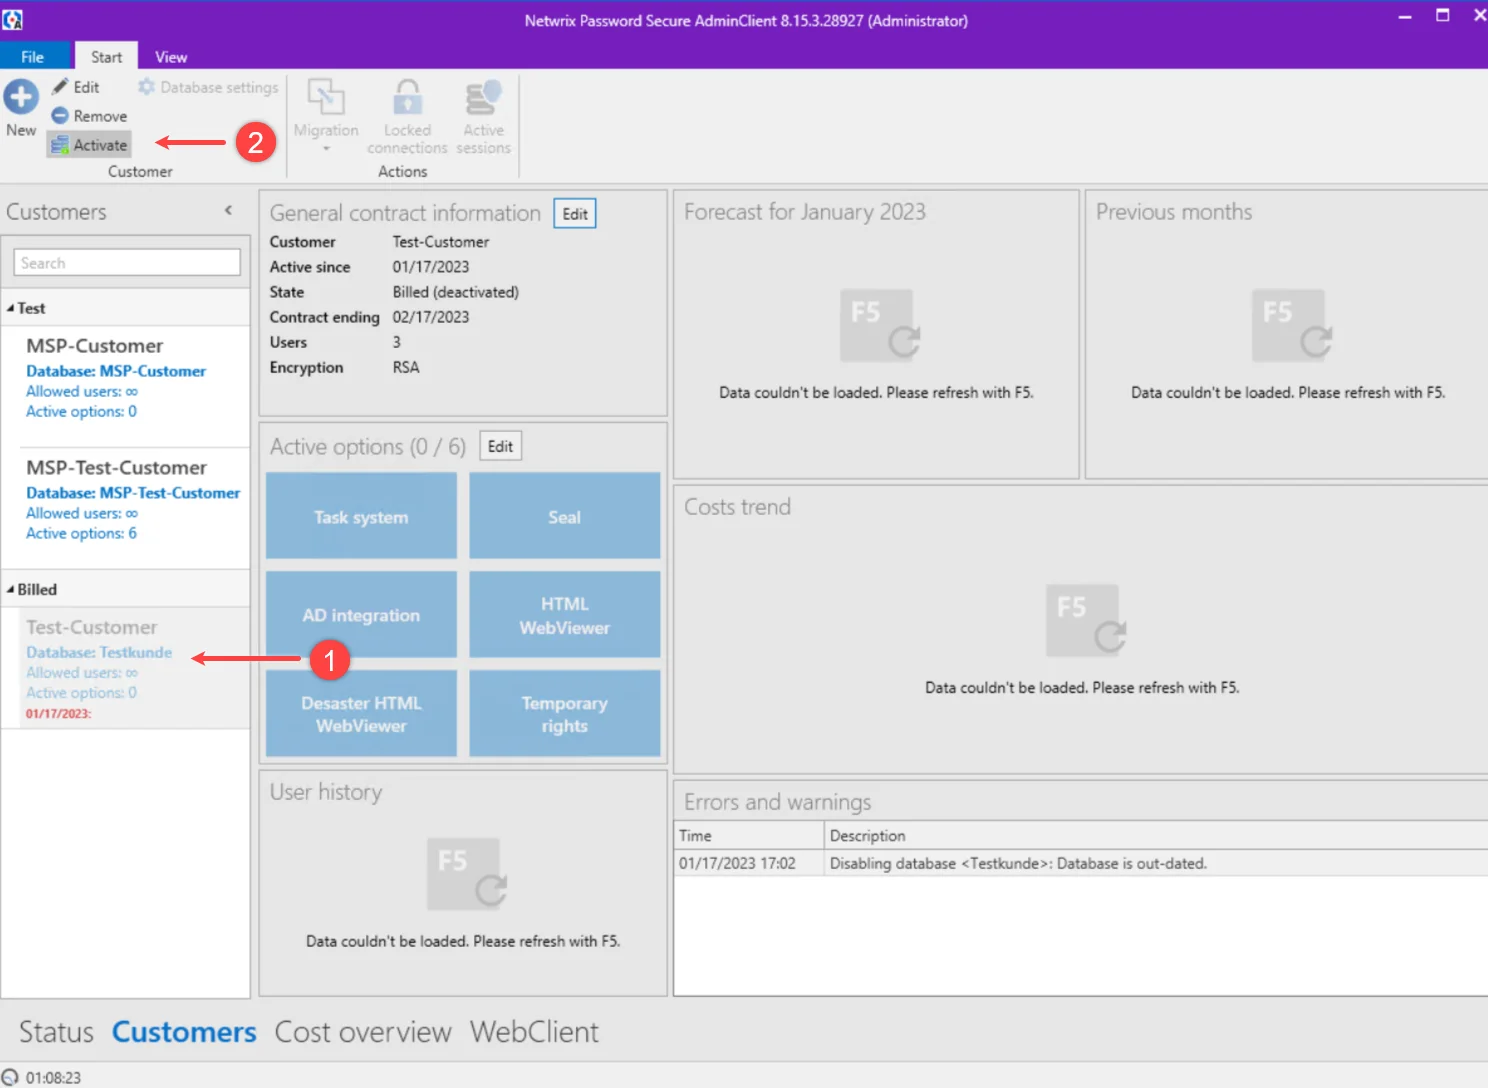Open the Migration icon menu

(326, 97)
